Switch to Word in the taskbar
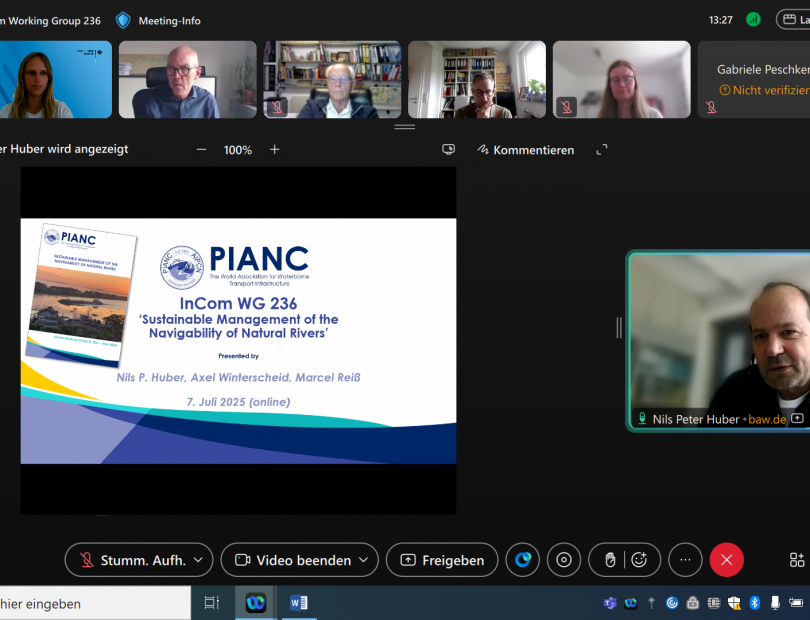Screen dimensions: 810x620 coord(299,603)
